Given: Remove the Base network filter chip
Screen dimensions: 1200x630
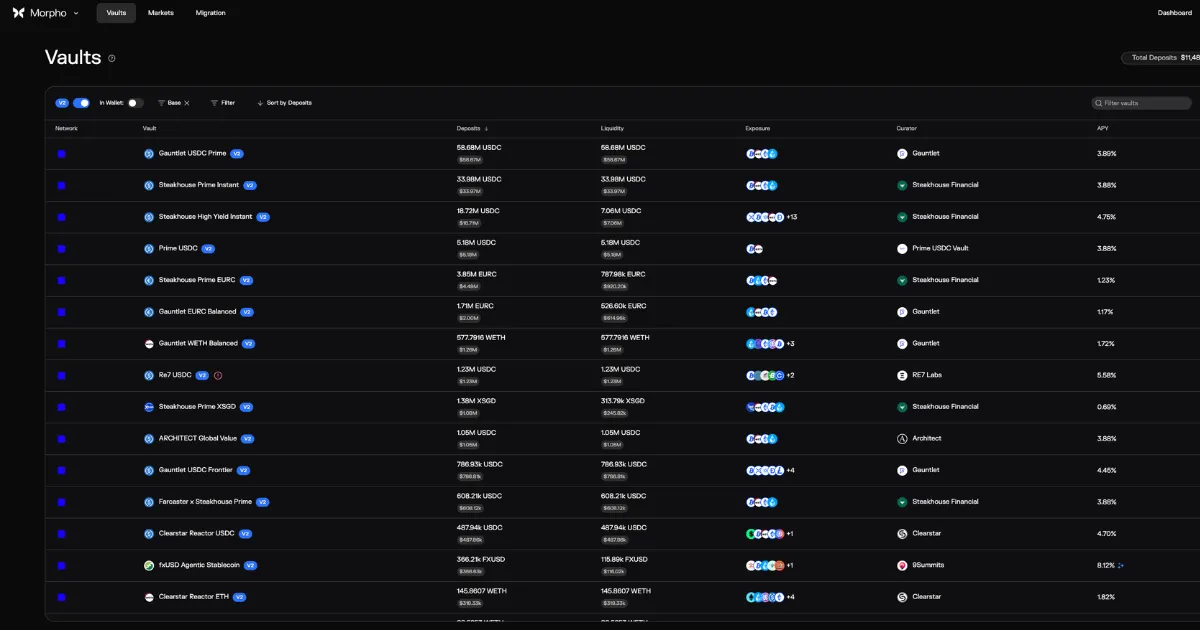Looking at the screenshot, I should [185, 102].
